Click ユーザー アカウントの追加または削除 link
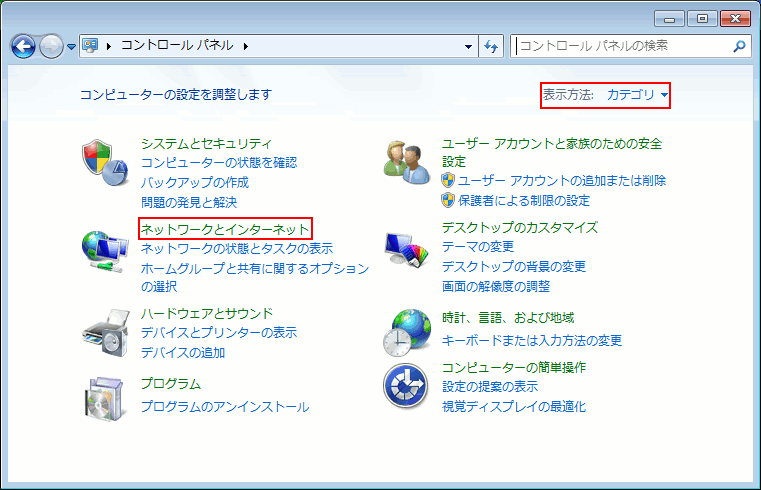The width and height of the screenshot is (761, 490). pyautogui.click(x=561, y=181)
